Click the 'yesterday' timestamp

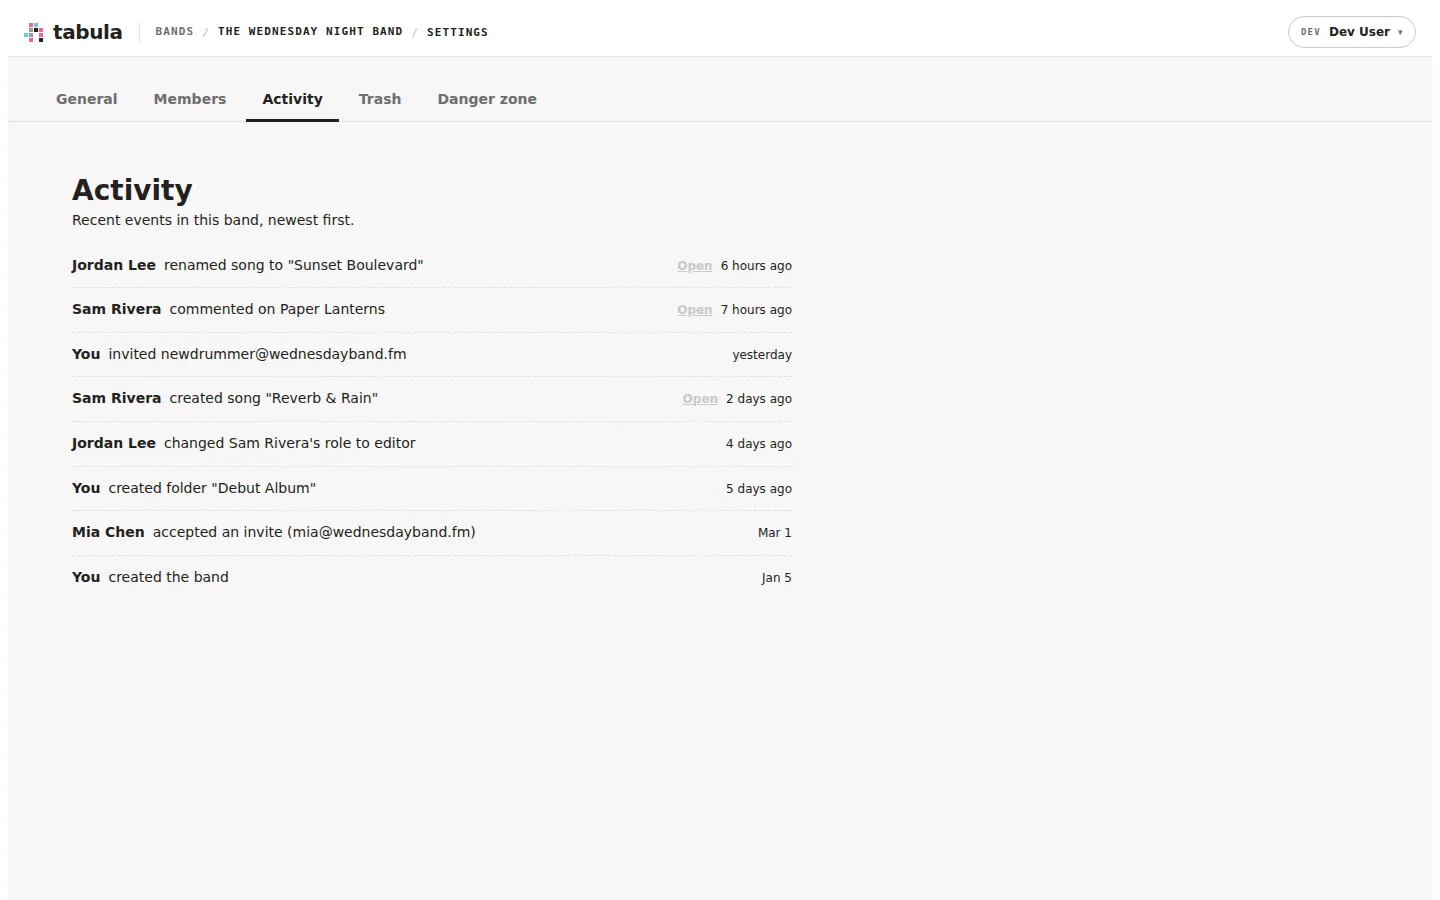[x=762, y=355]
